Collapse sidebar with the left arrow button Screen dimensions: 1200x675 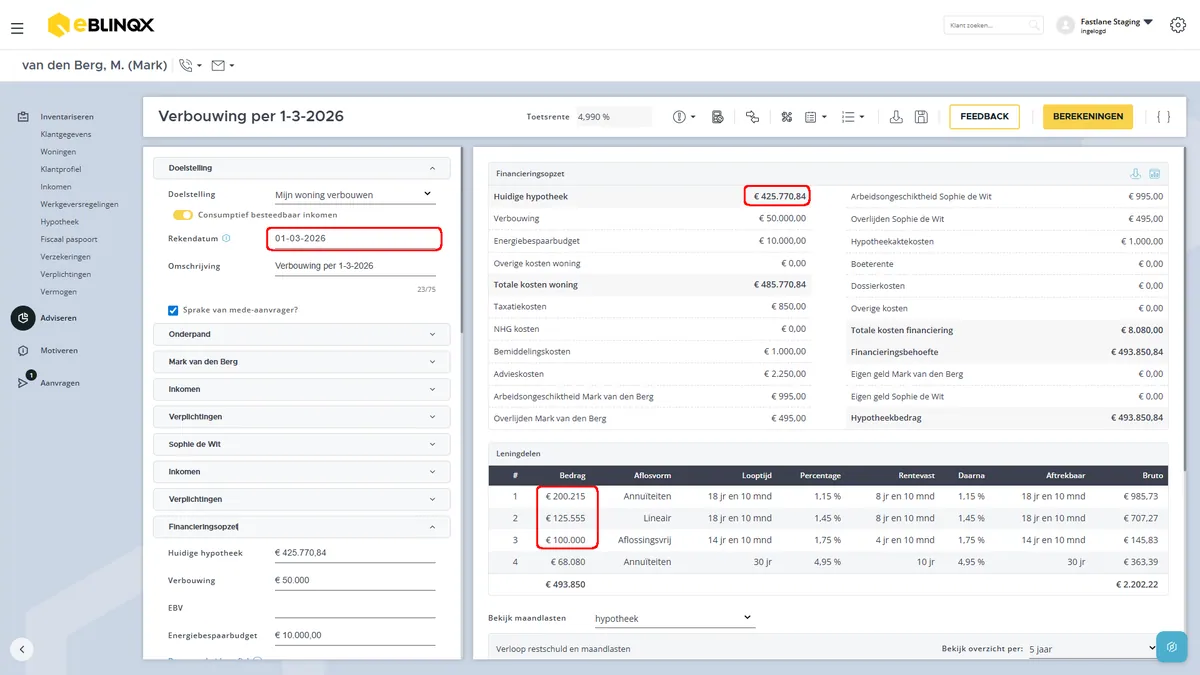(x=22, y=649)
